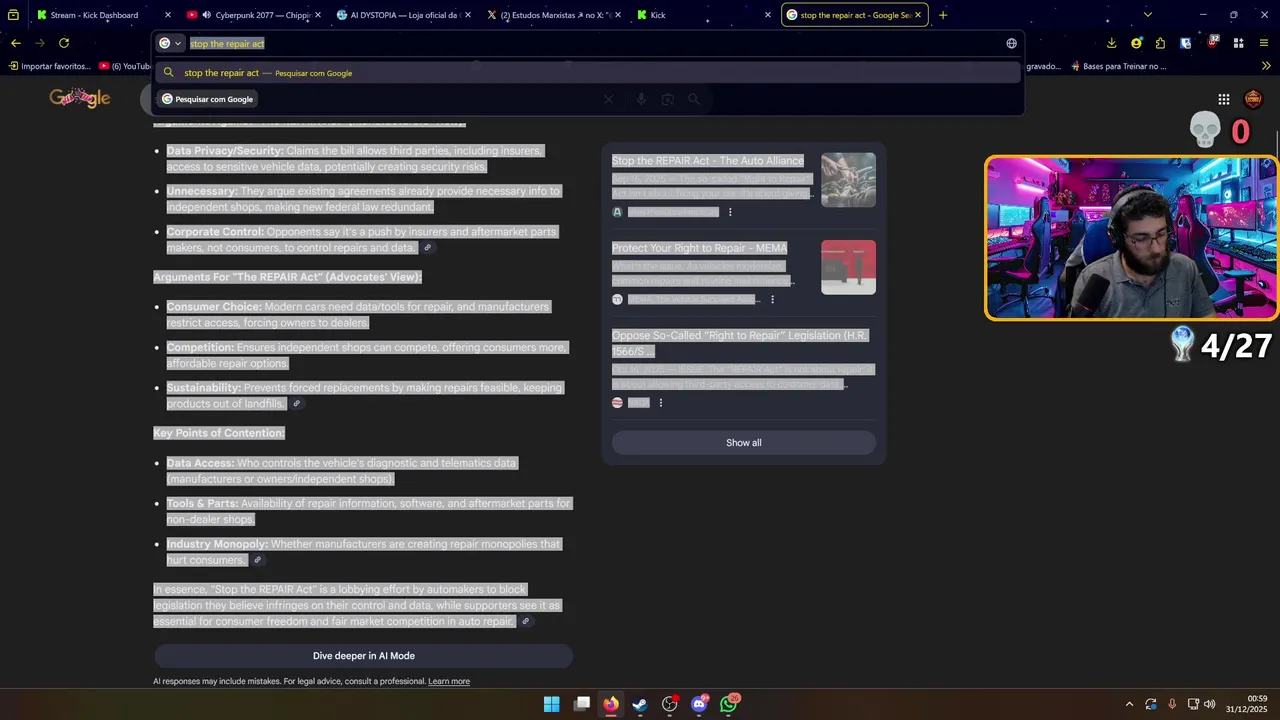Open 'Oppose So-Called Right to Repair' result
The width and height of the screenshot is (1280, 720).
(740, 343)
